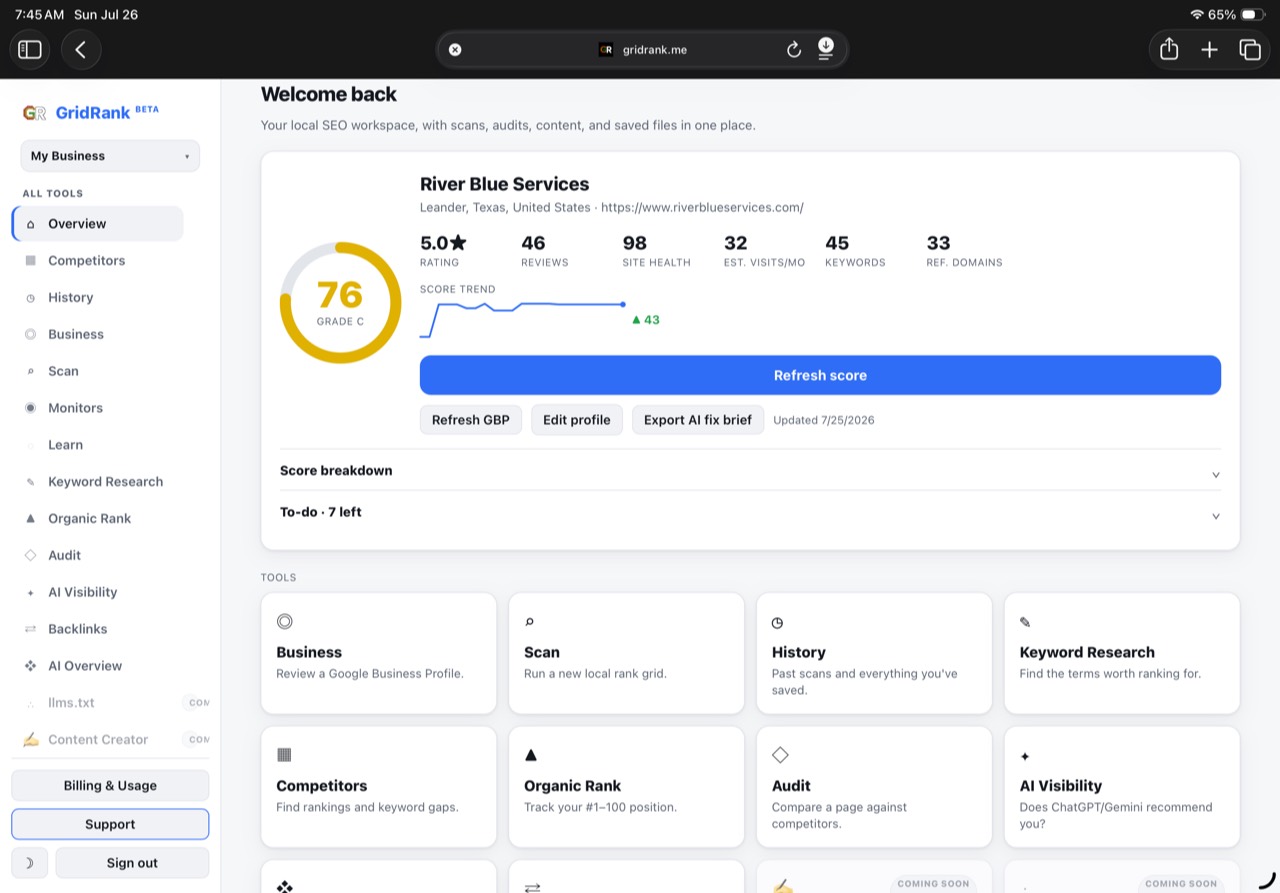Click the 33 ref. domains value
This screenshot has width=1280, height=893.
coord(938,243)
